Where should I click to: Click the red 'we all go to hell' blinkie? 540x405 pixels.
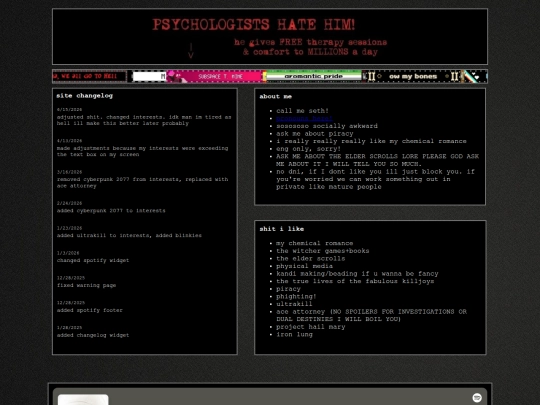click(x=90, y=76)
